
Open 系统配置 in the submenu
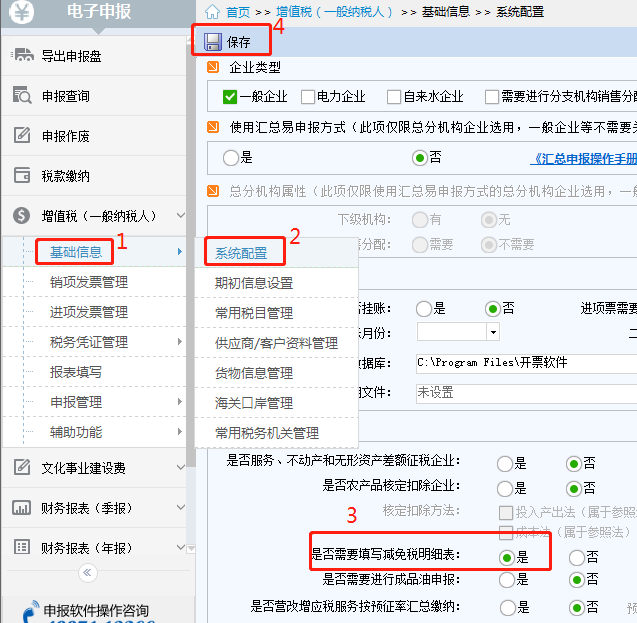pyautogui.click(x=241, y=253)
